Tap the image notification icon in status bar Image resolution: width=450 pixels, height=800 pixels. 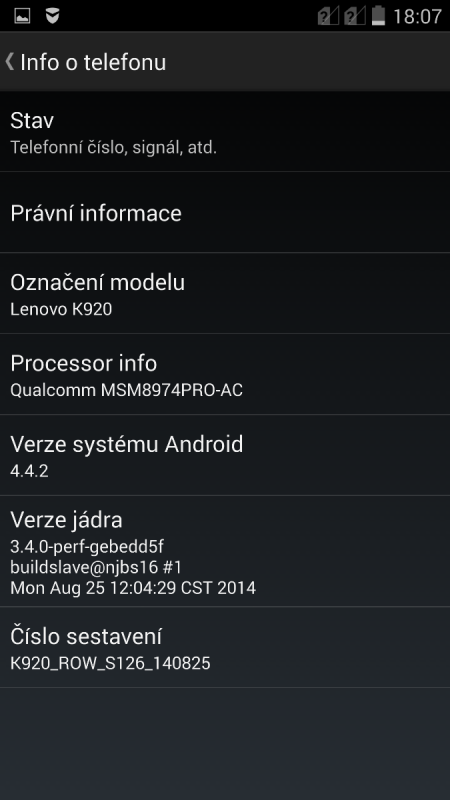(22, 16)
